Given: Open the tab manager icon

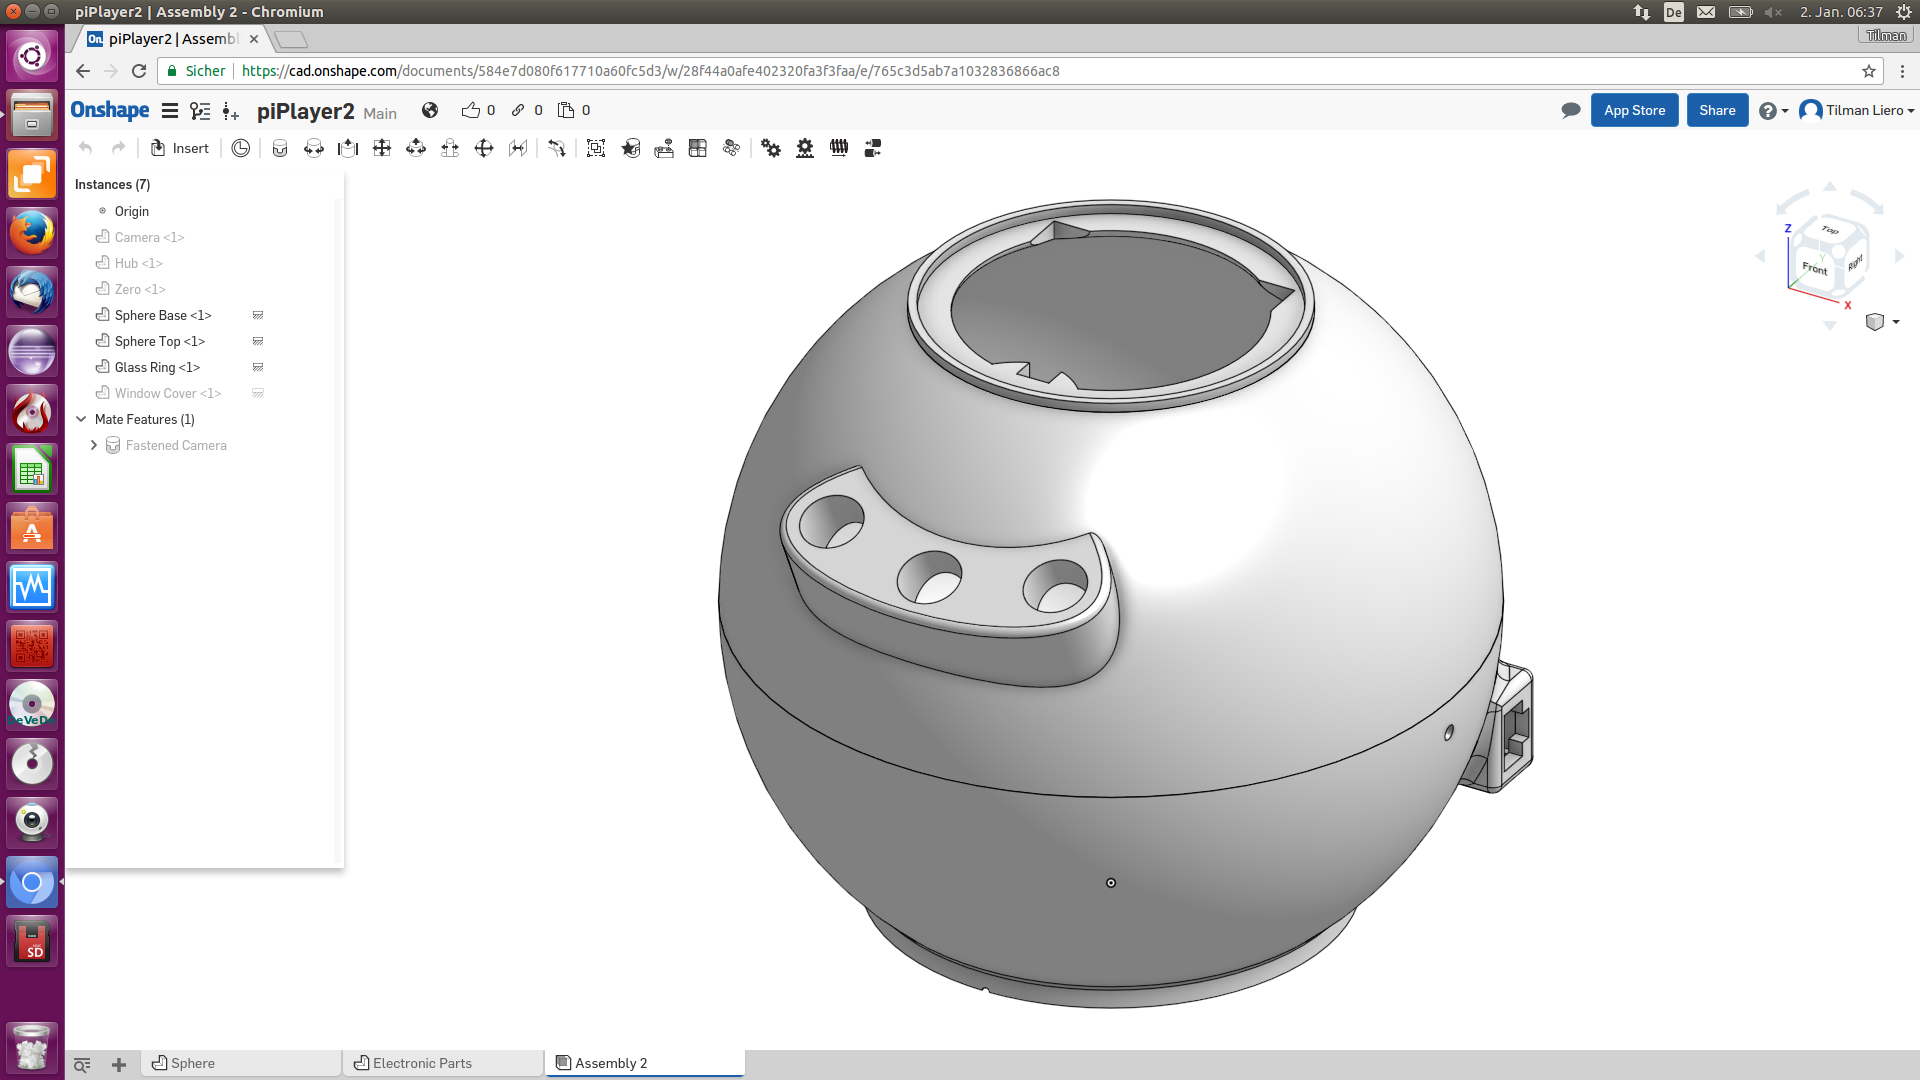Looking at the screenshot, I should (82, 1064).
